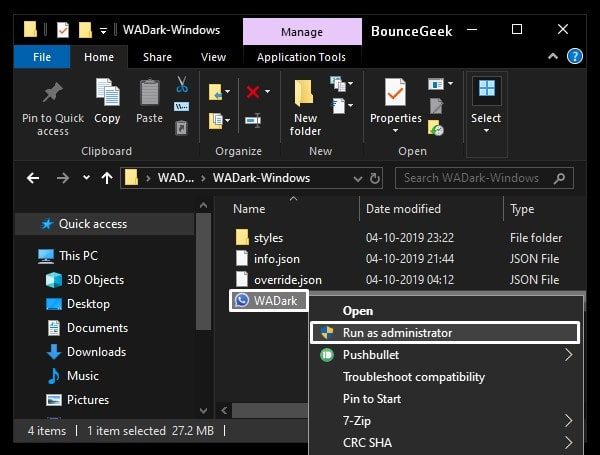Image resolution: width=600 pixels, height=455 pixels.
Task: Expand 7-Zip submenu arrow
Action: pyautogui.click(x=569, y=421)
